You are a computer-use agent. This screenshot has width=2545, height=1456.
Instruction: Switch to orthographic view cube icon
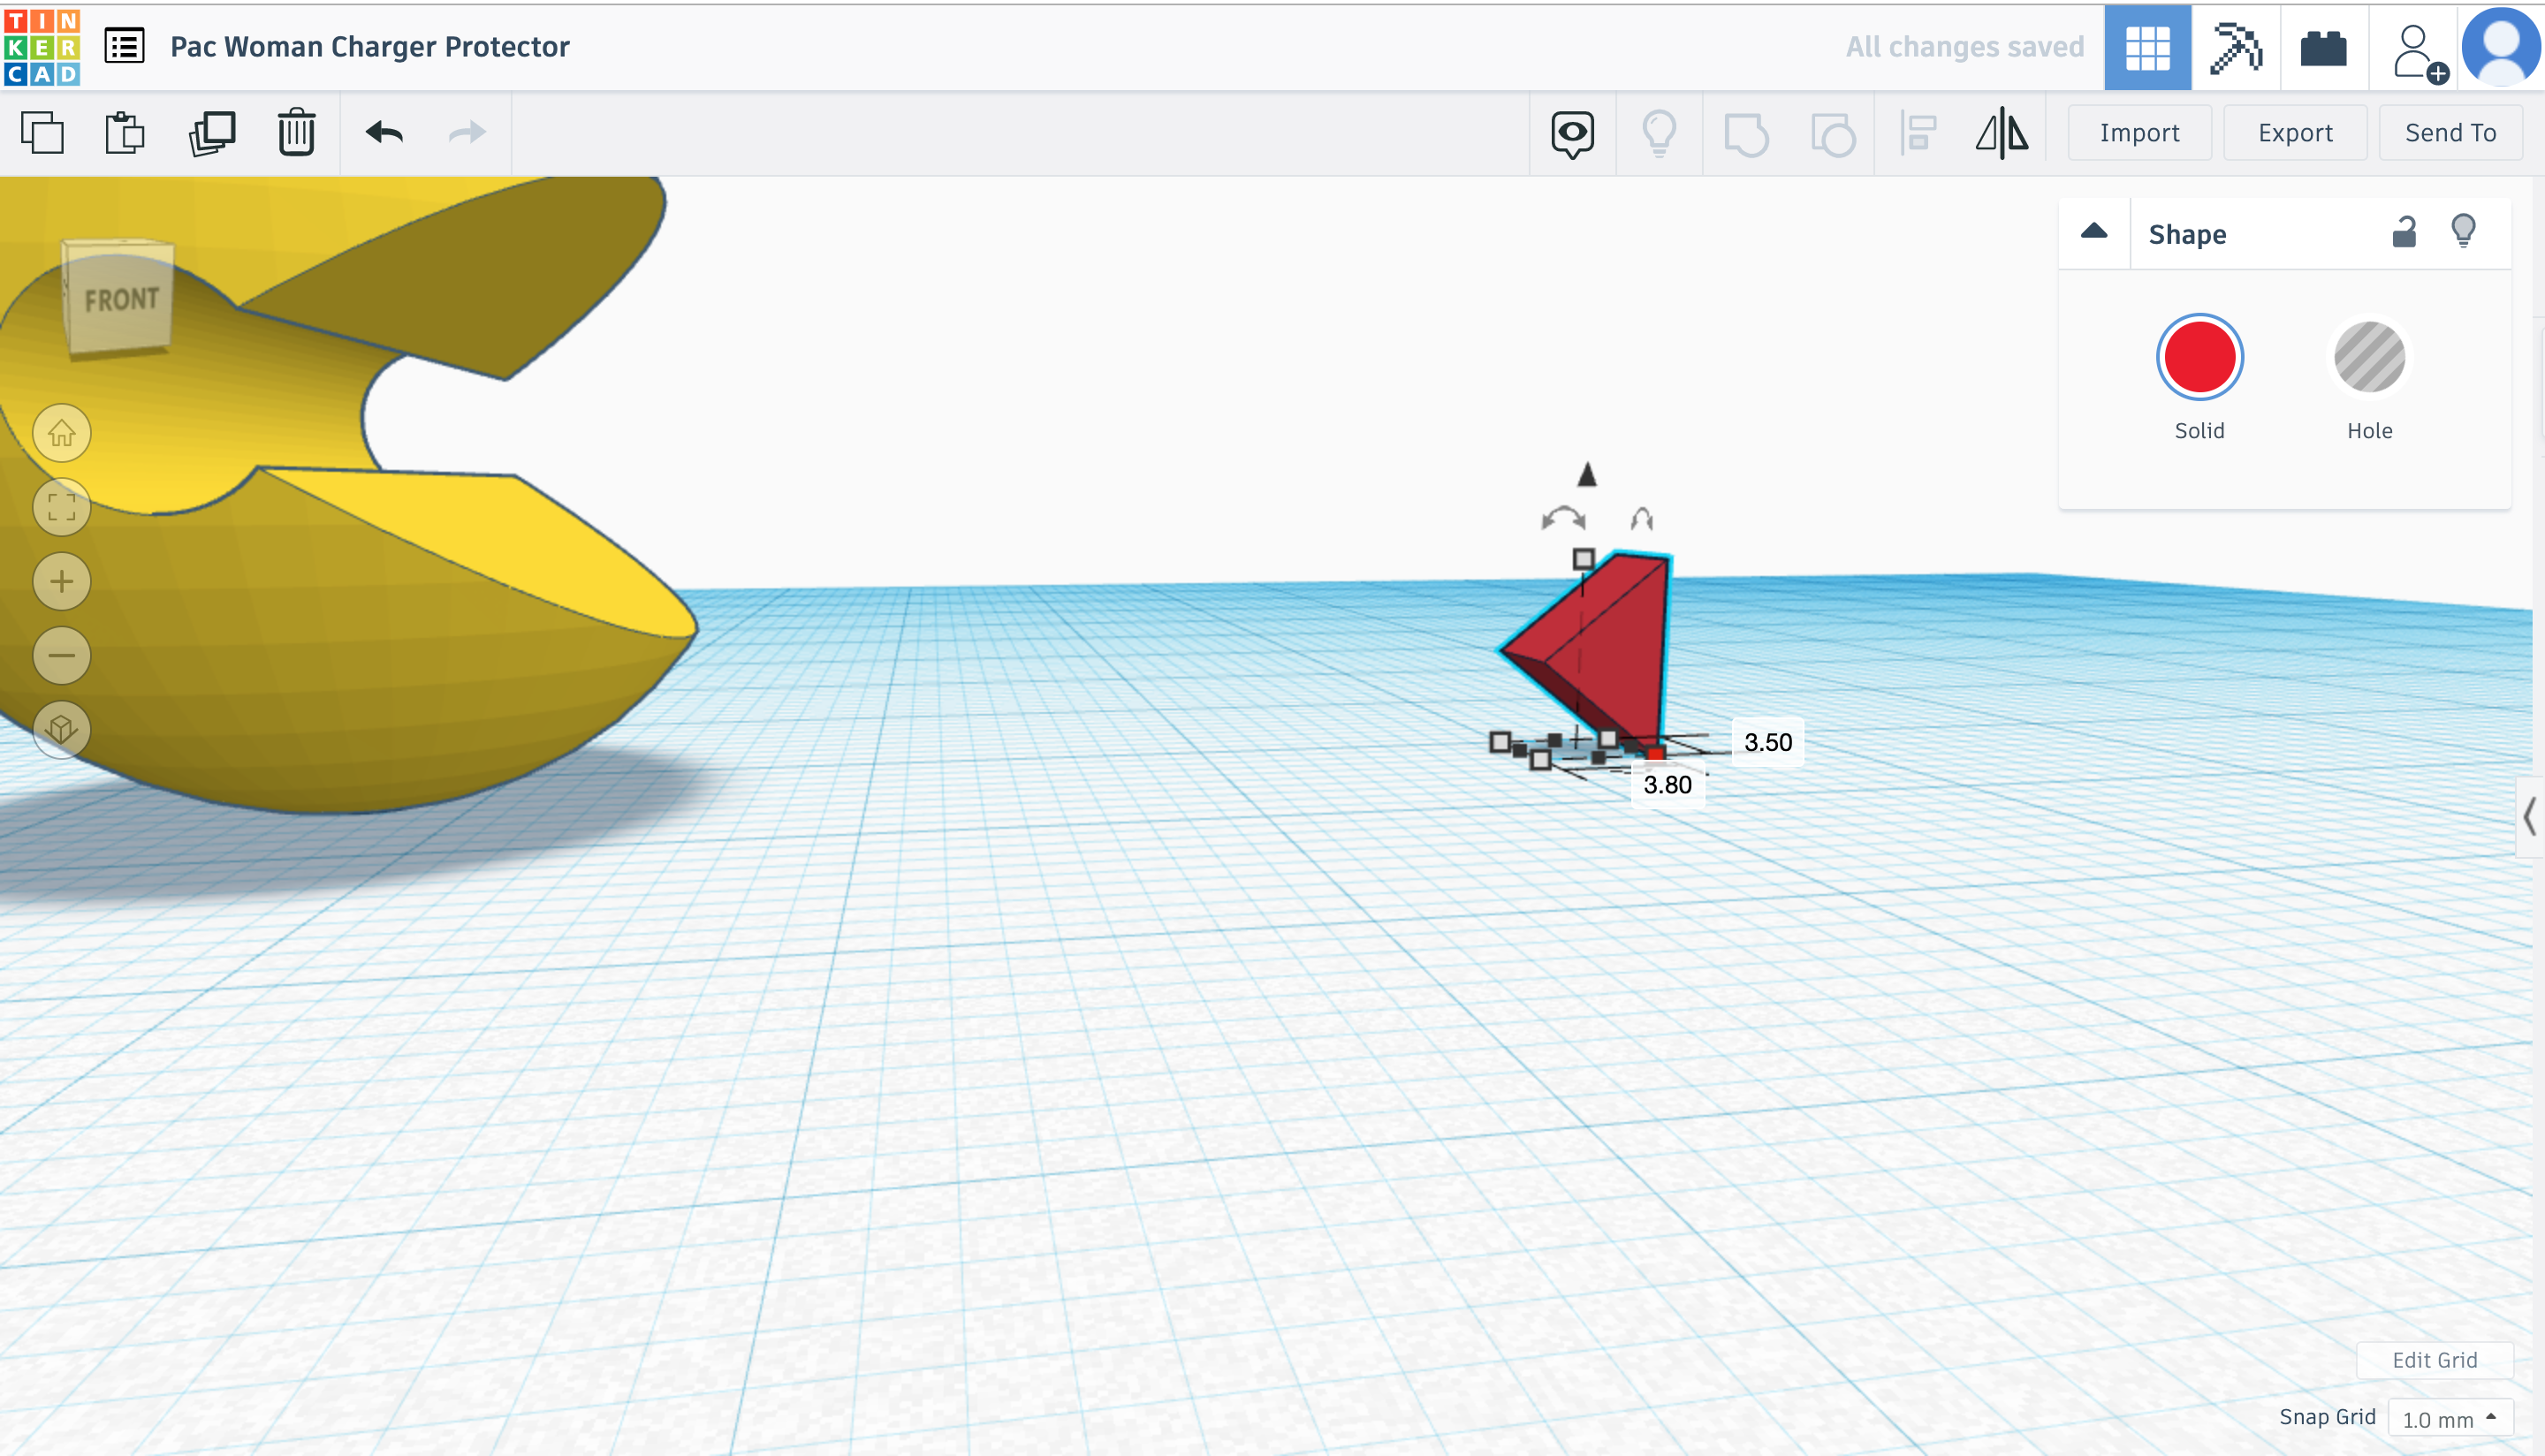click(x=62, y=729)
